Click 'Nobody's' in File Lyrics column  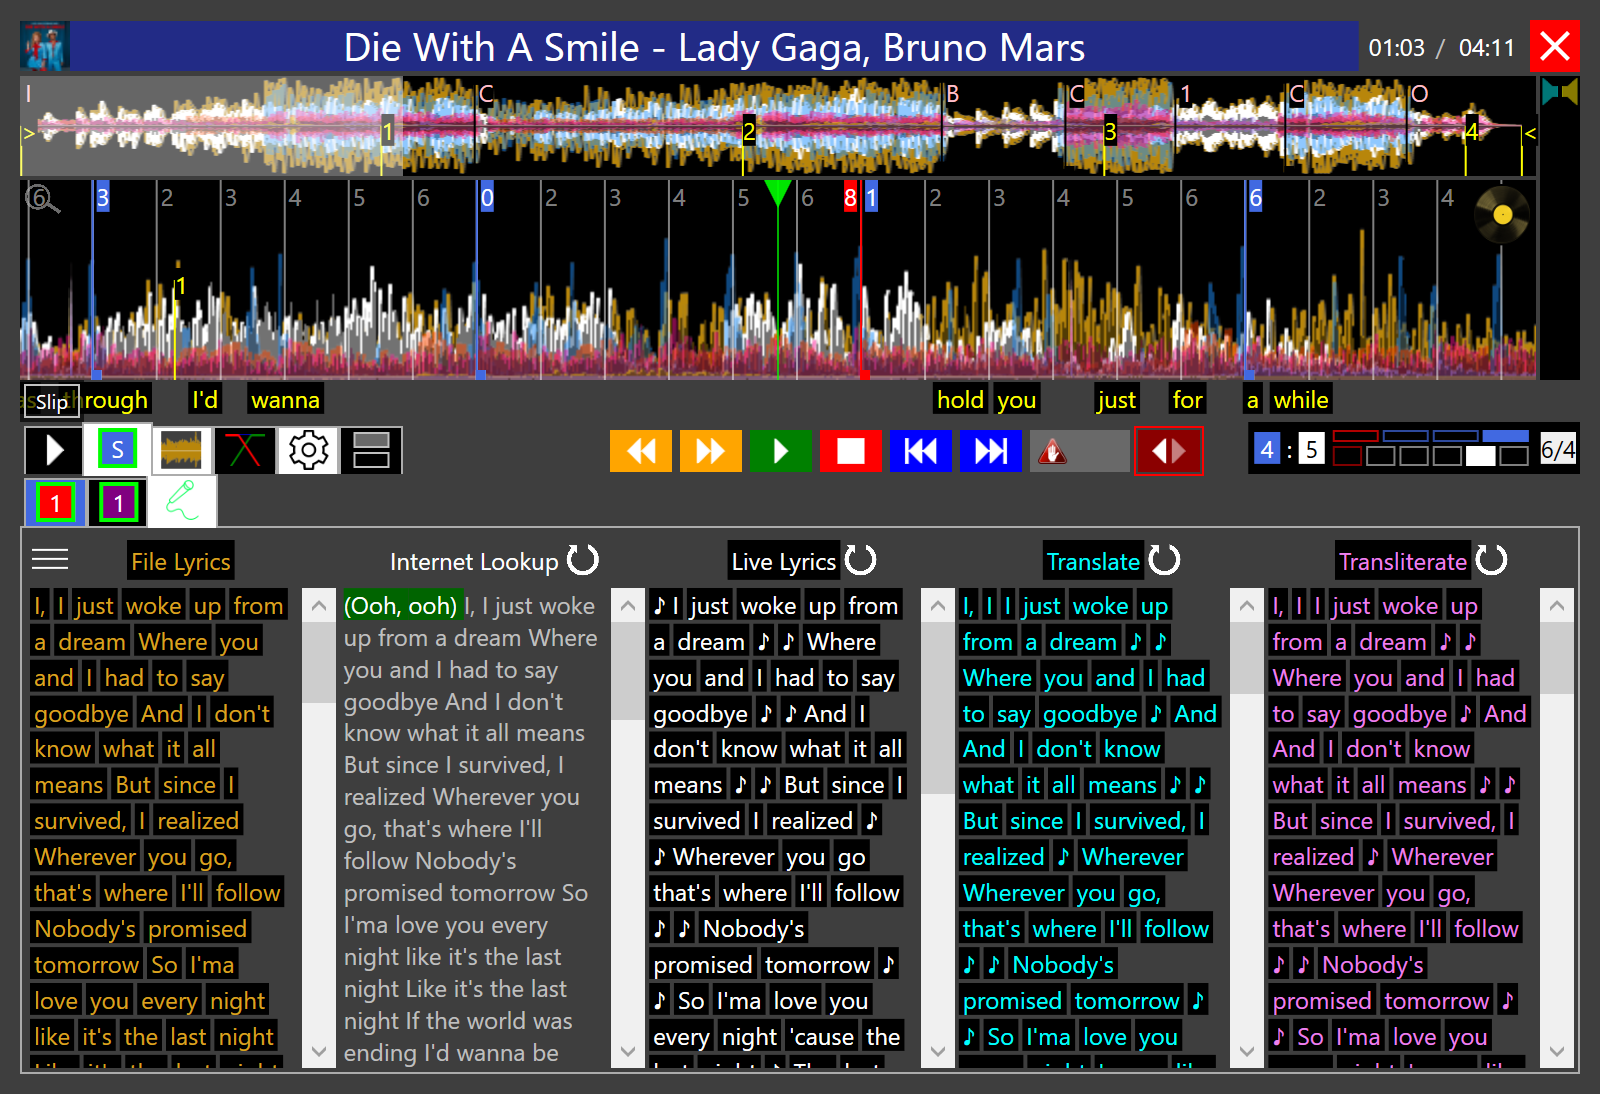point(85,929)
